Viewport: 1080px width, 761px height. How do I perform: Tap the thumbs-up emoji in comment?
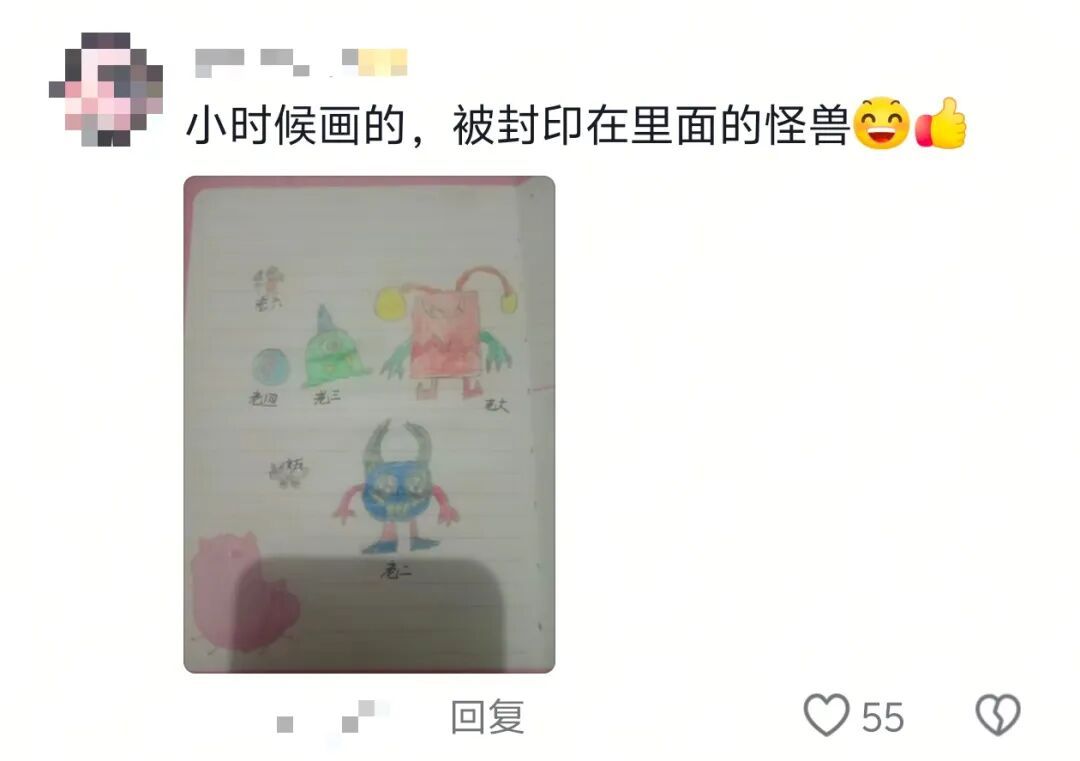coord(941,123)
